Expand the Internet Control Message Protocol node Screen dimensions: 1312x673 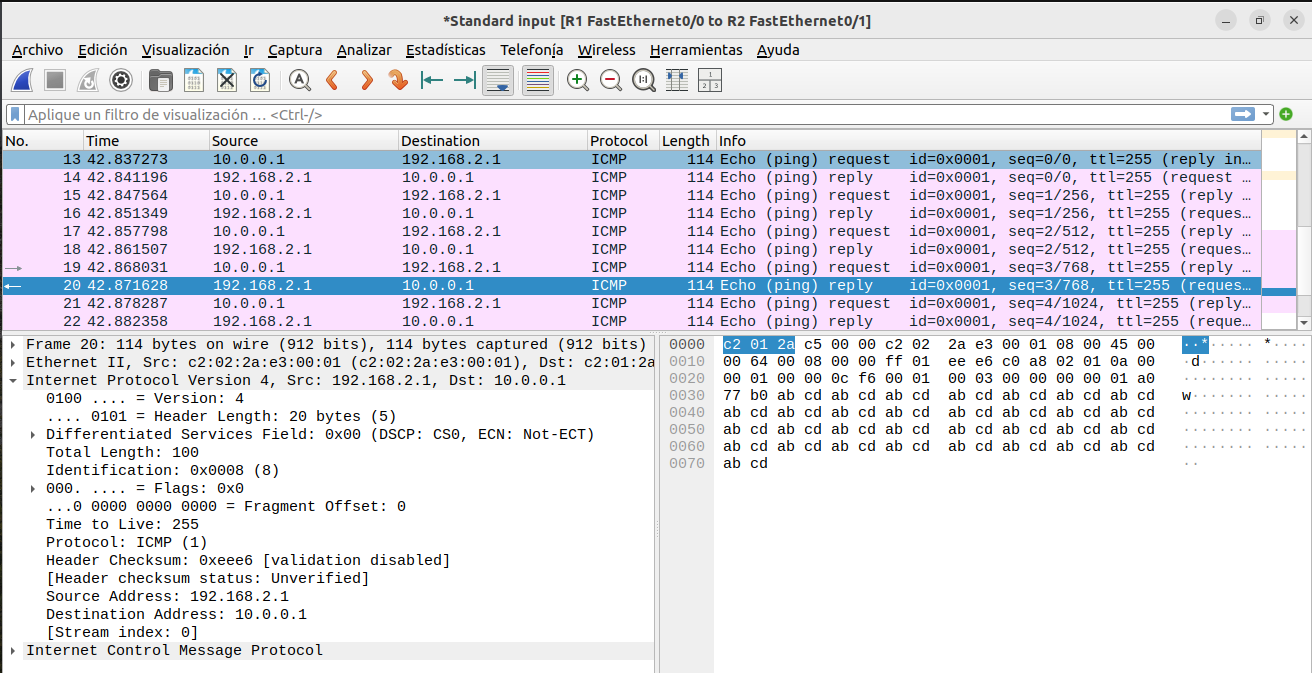[13, 651]
